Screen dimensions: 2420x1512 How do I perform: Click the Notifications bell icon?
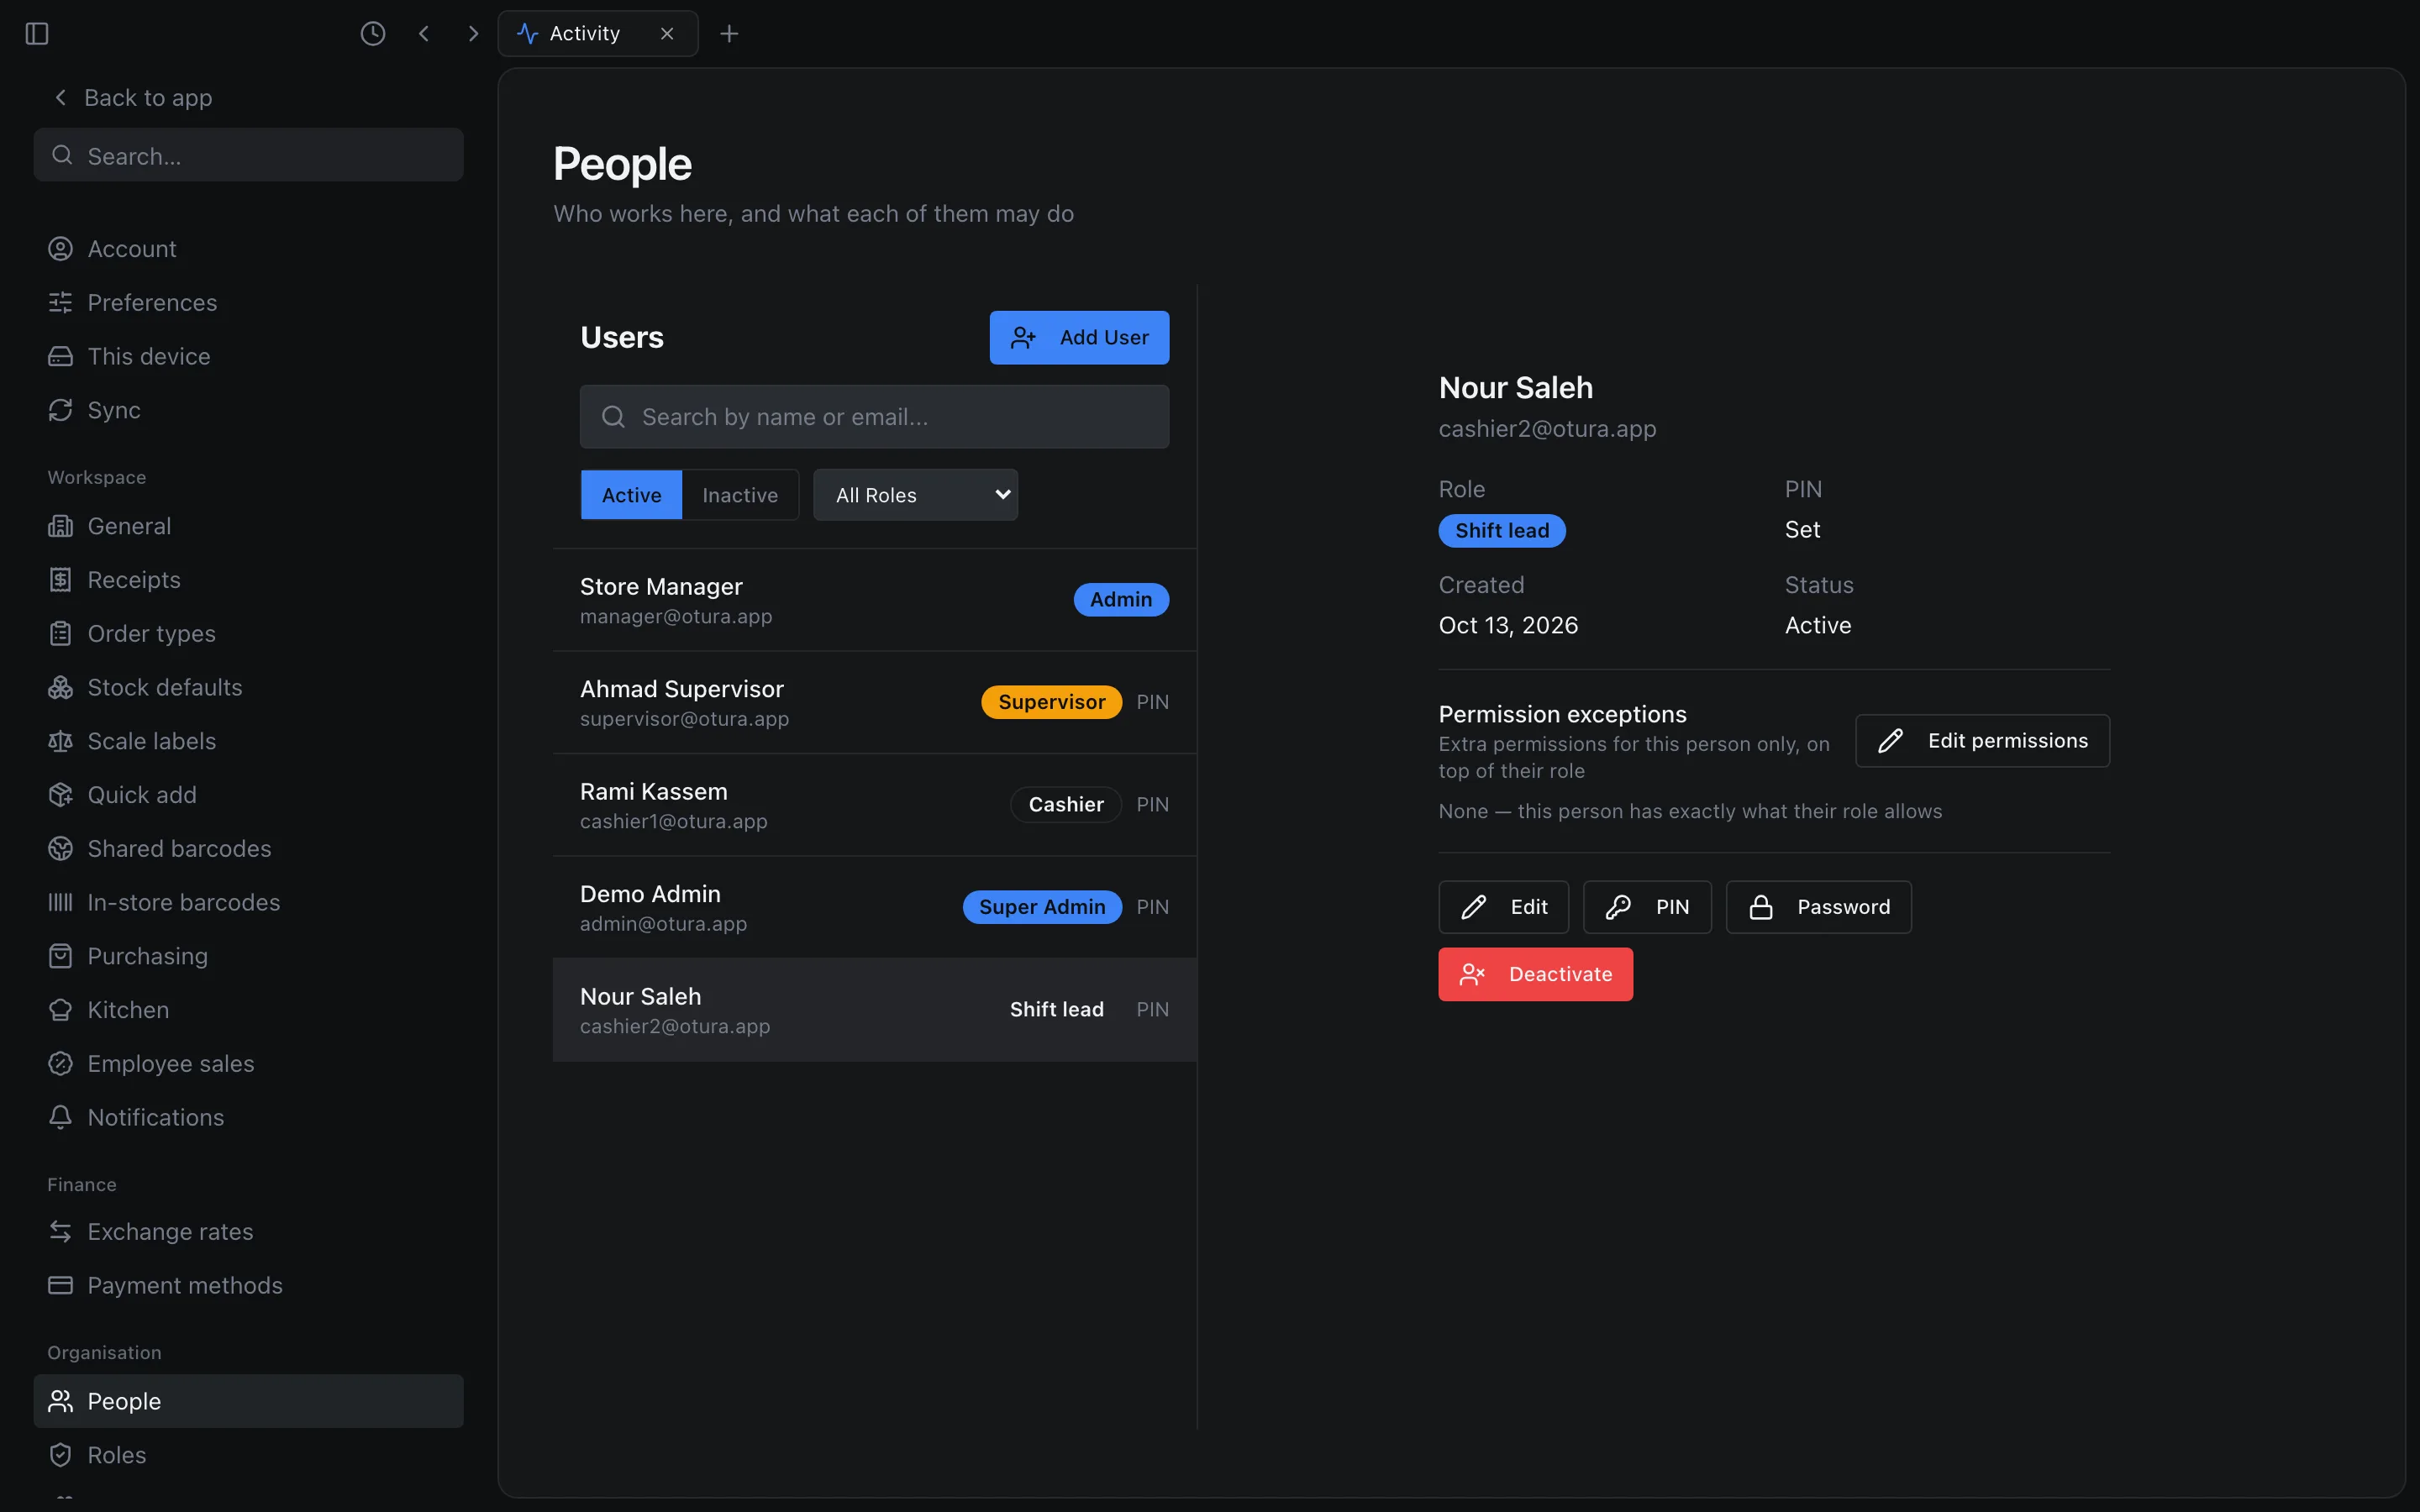click(61, 1117)
